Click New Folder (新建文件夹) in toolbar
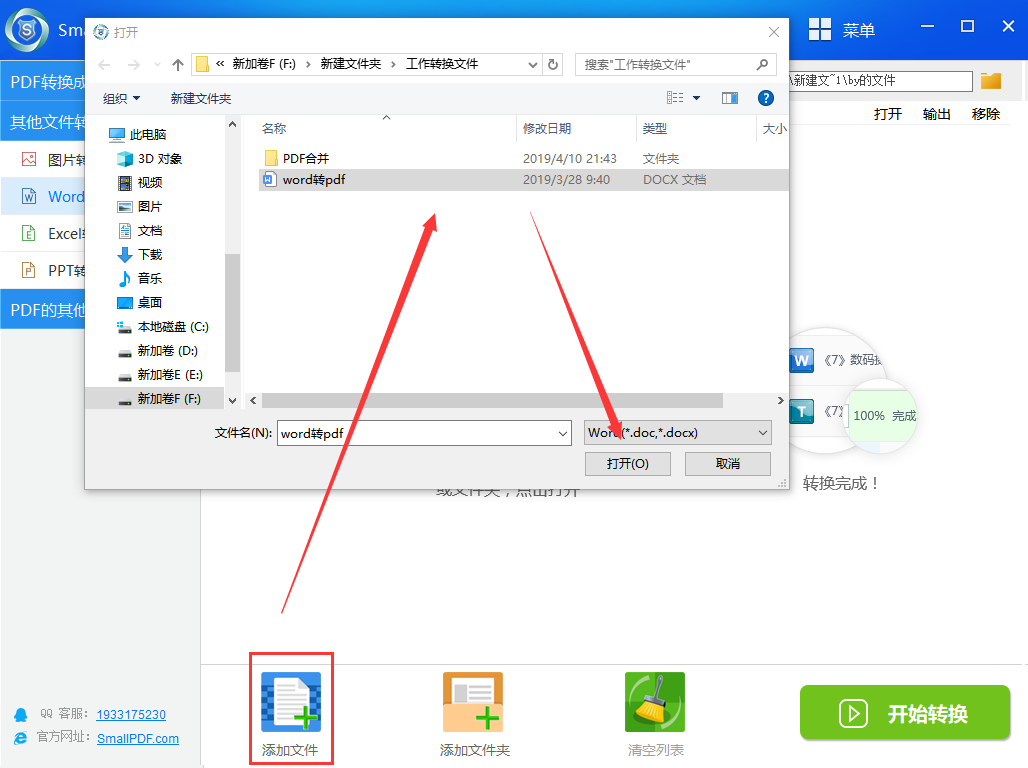Viewport: 1028px width, 768px height. pos(200,98)
